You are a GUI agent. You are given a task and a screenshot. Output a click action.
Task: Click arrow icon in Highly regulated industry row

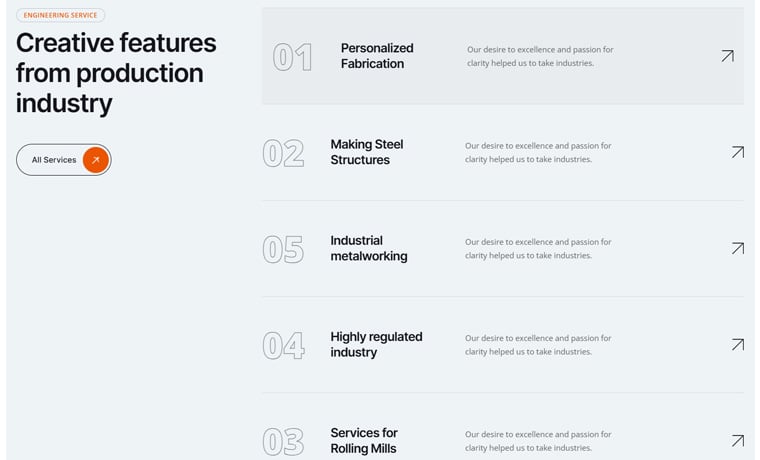737,344
